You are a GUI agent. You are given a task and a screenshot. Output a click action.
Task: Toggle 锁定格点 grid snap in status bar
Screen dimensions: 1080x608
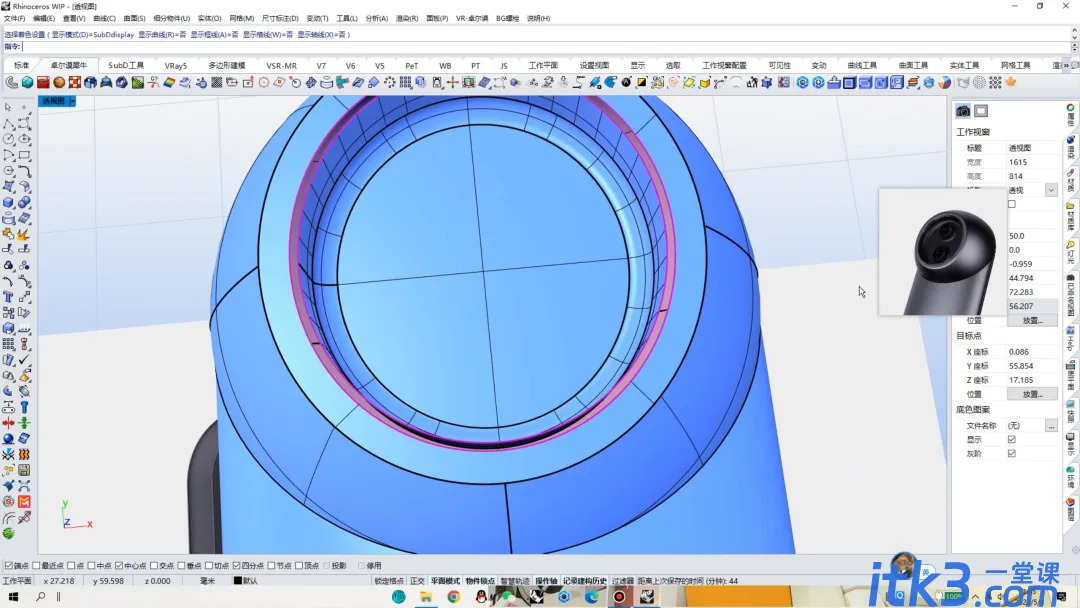click(389, 581)
